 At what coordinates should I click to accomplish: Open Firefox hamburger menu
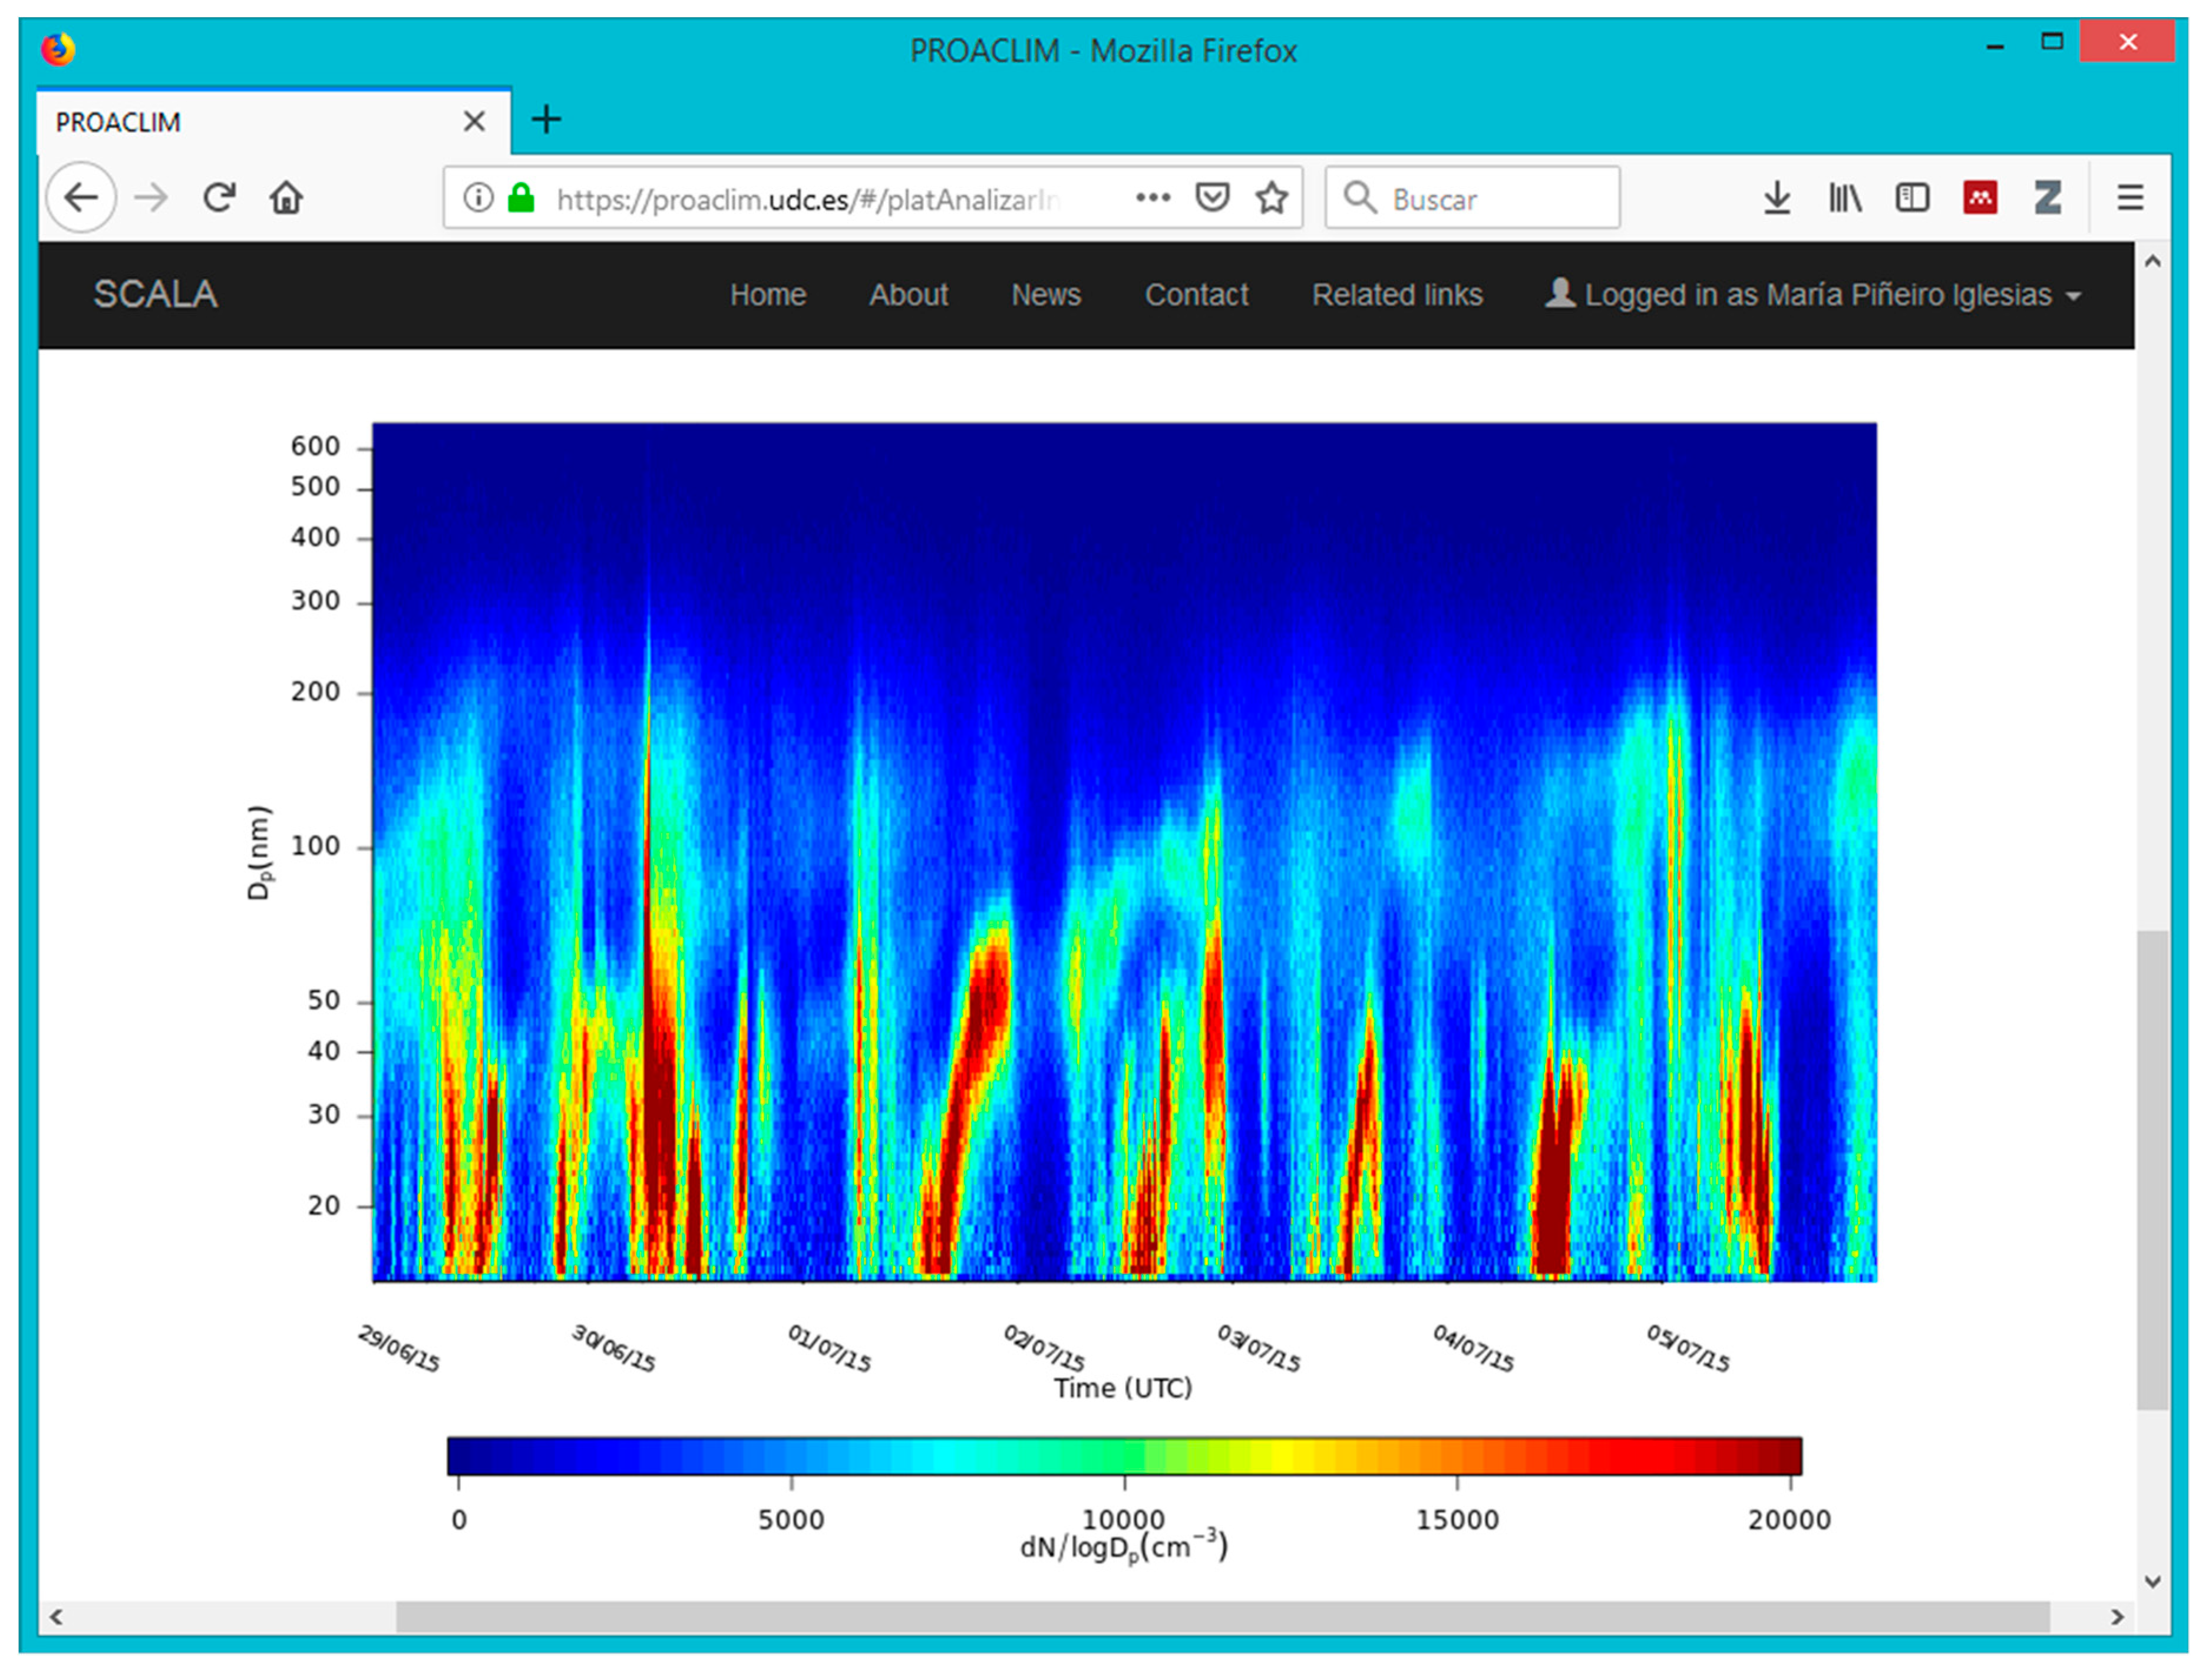[x=2130, y=198]
